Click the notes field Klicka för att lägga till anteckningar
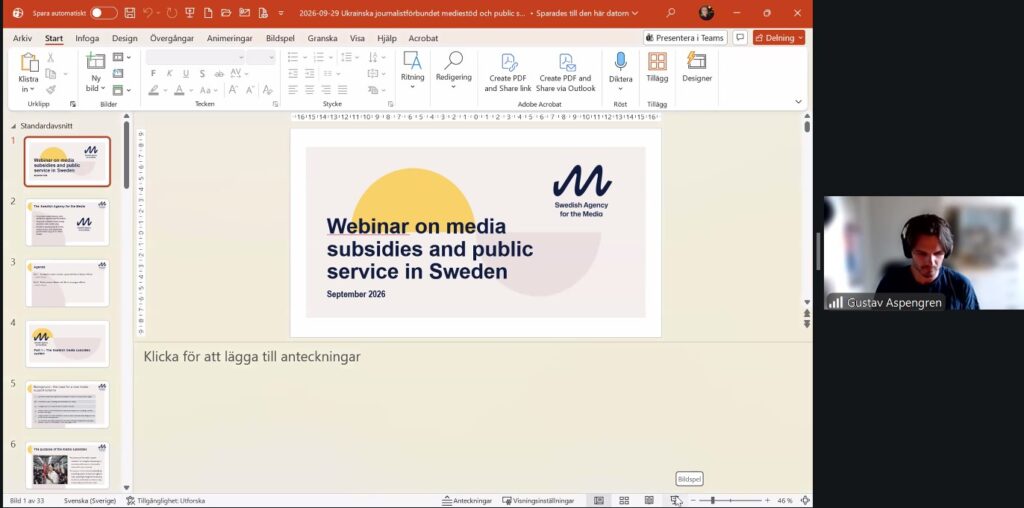 (252, 357)
